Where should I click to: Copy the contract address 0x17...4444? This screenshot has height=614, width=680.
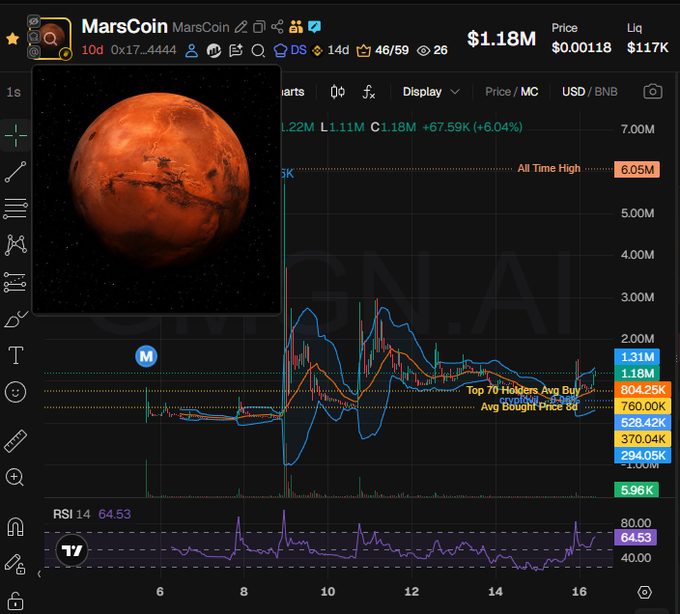[143, 50]
